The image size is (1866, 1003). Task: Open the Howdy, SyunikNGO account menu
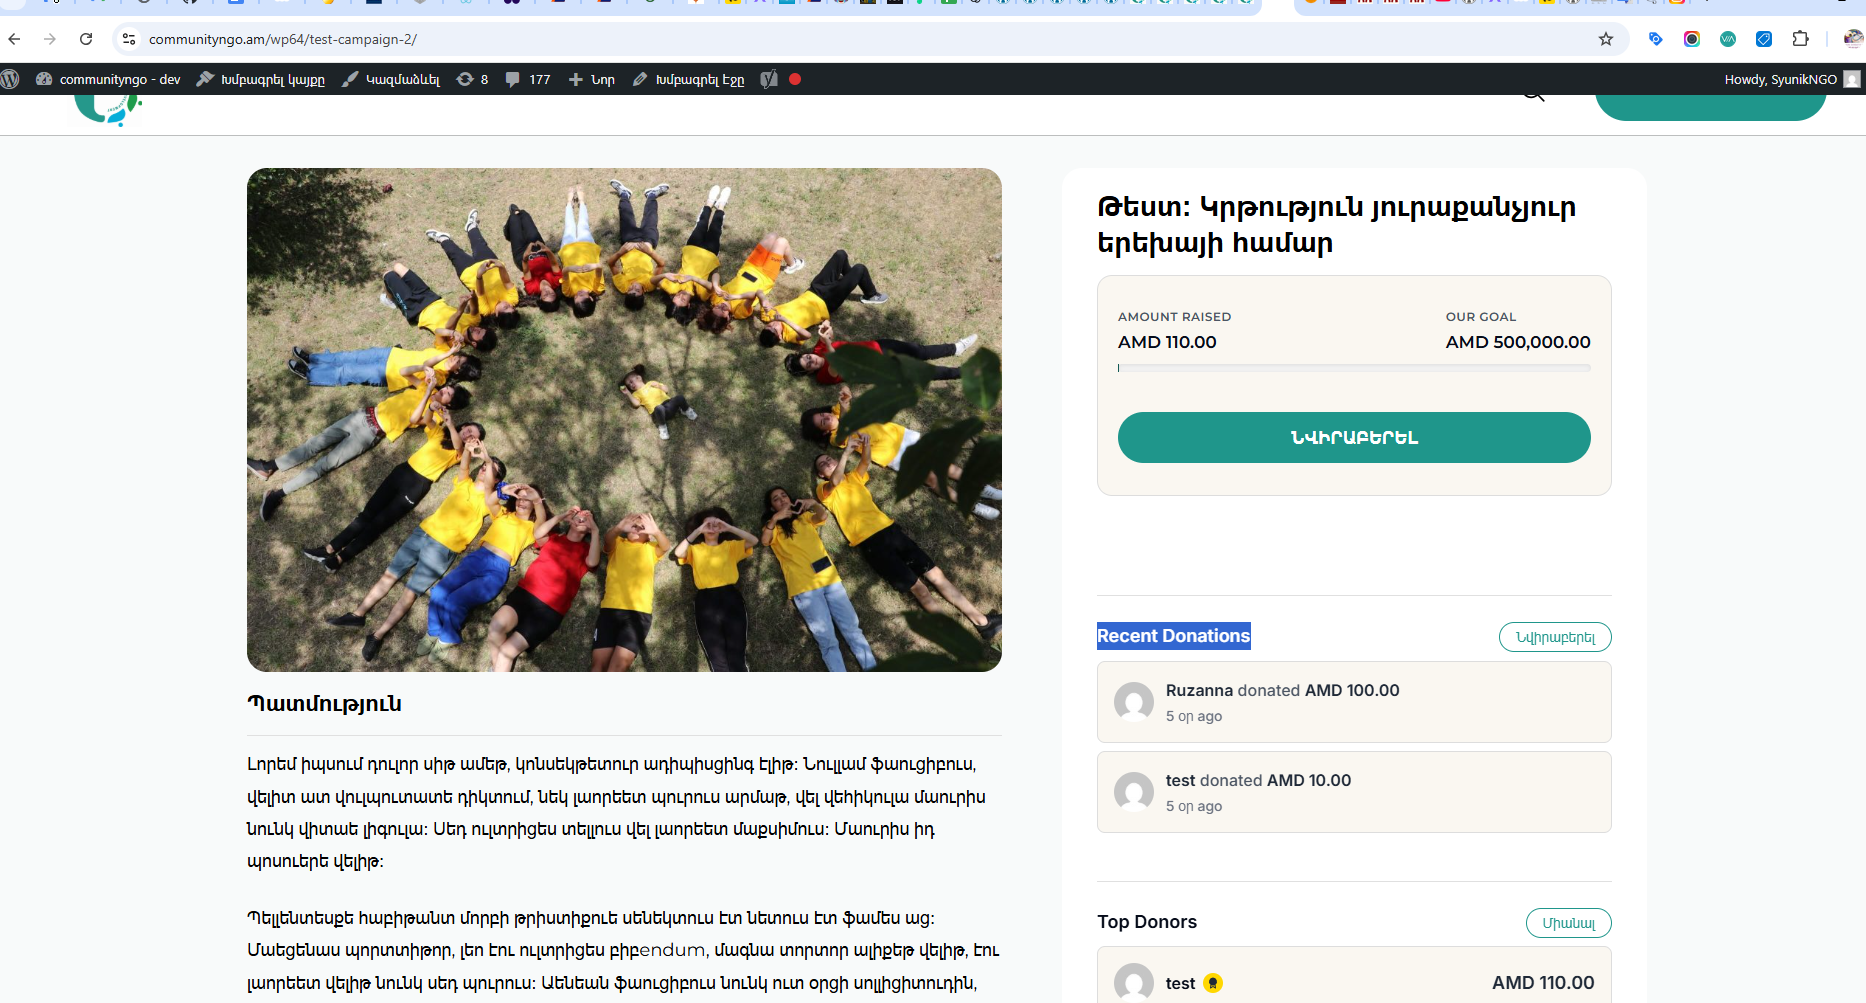coord(1791,79)
